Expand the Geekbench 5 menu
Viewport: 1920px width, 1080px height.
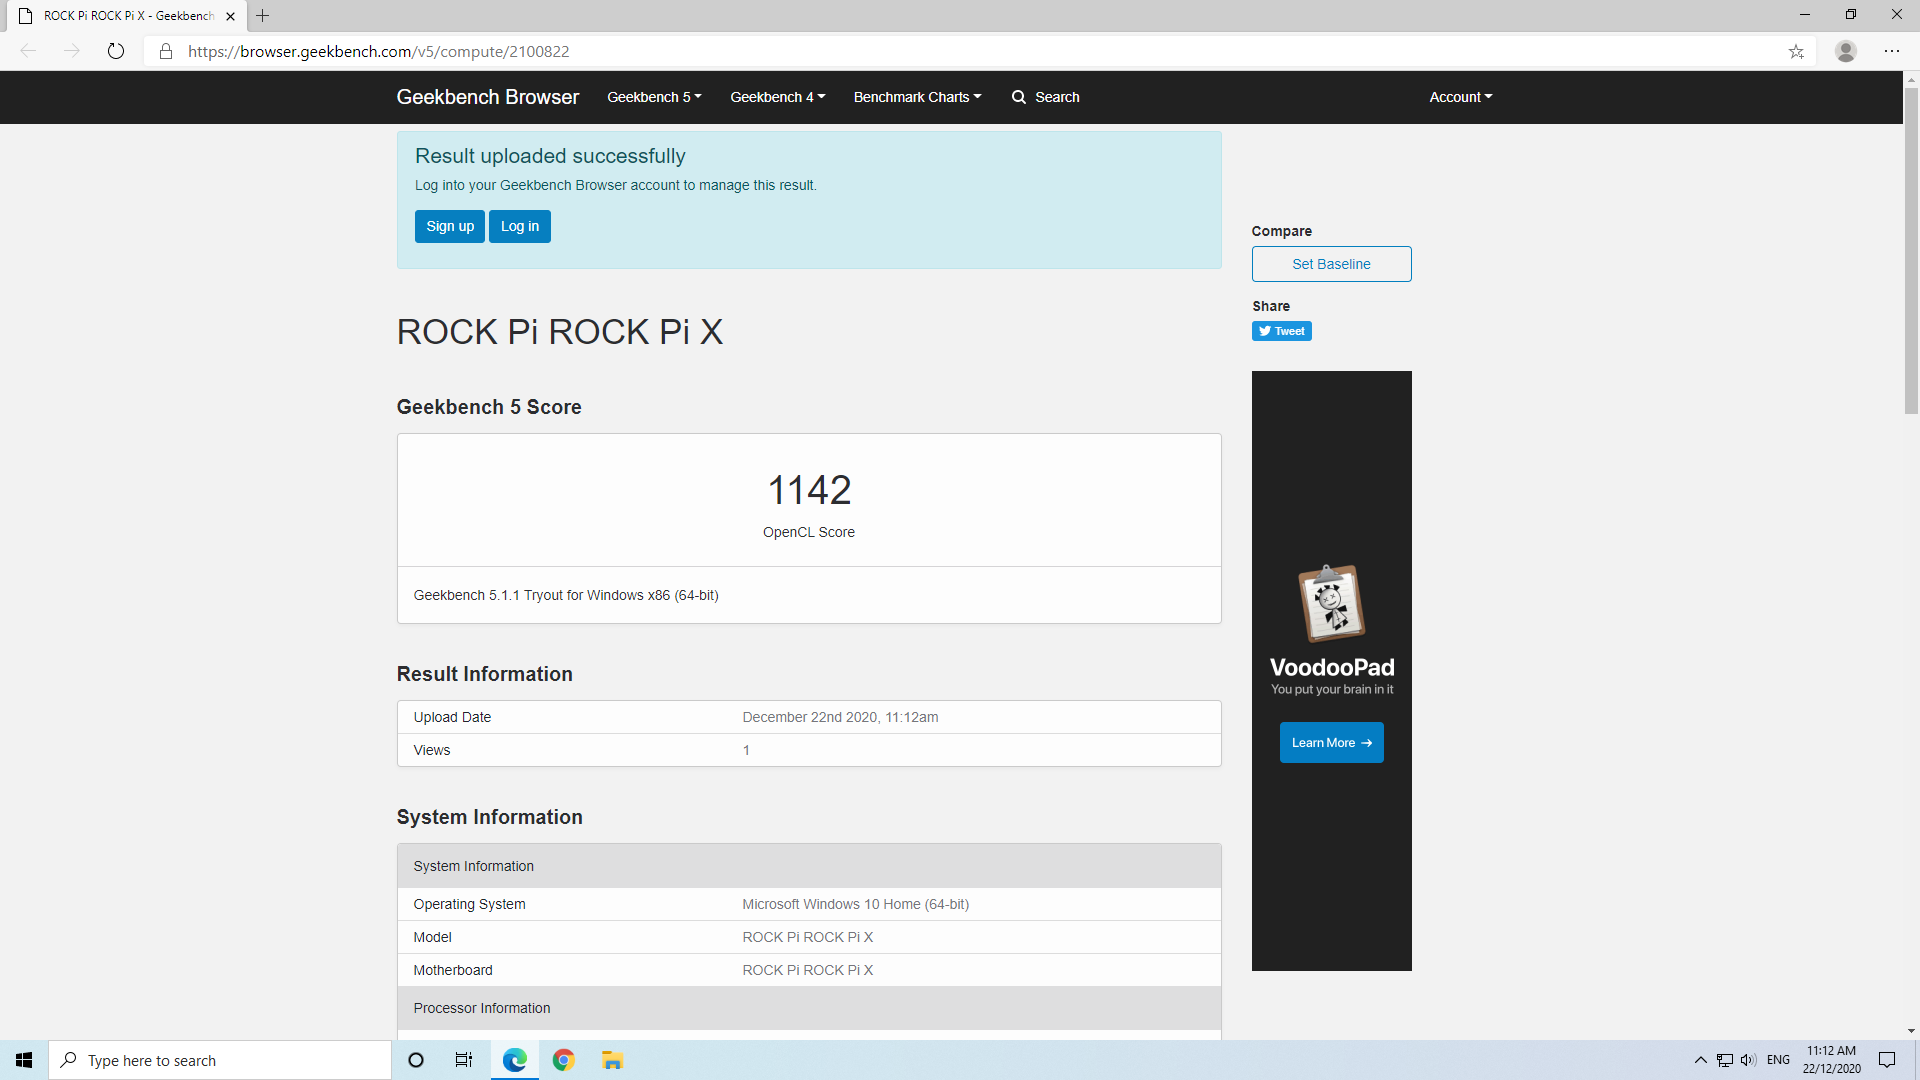click(x=654, y=97)
